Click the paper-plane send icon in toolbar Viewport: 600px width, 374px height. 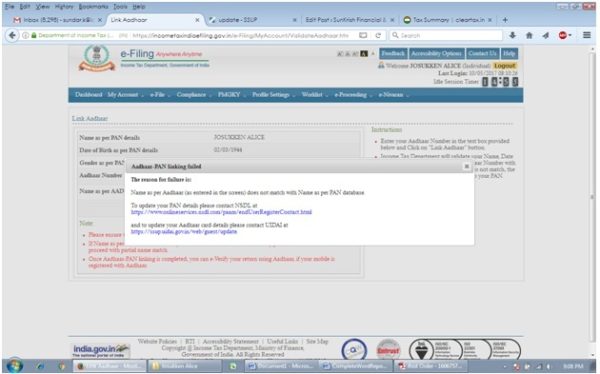(x=546, y=35)
